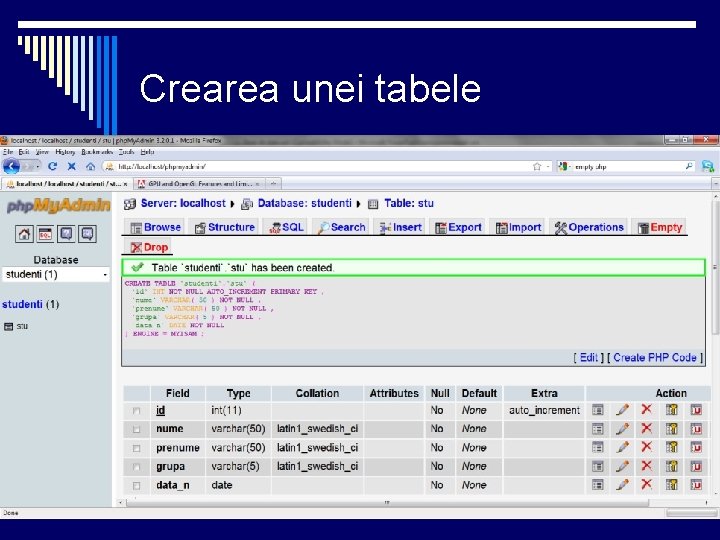Bookmark this page with the star icon
Viewport: 720px width, 540px height.
[x=537, y=166]
